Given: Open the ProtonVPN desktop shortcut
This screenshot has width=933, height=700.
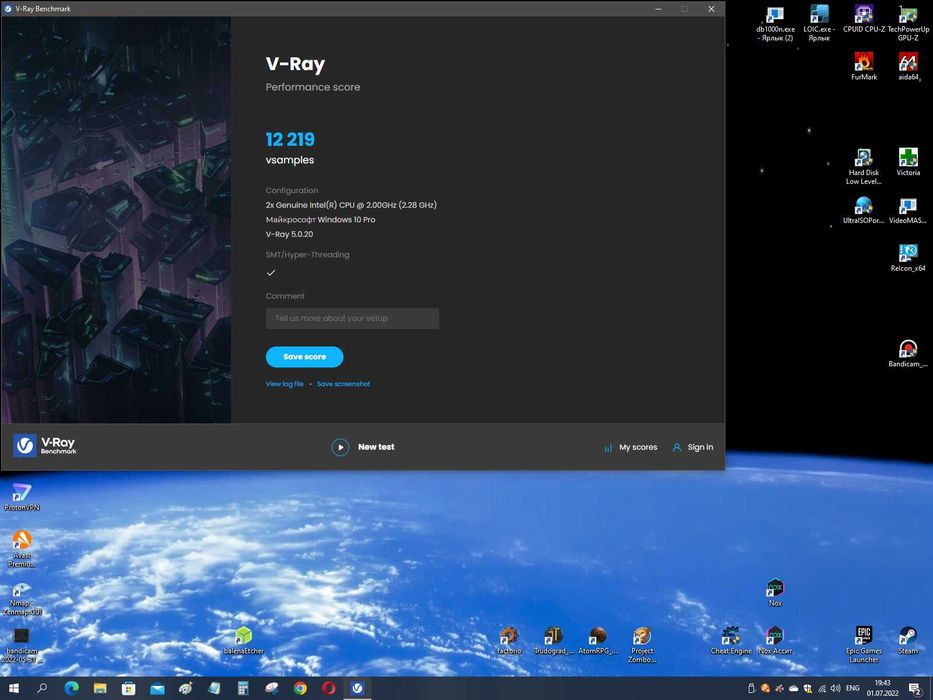Looking at the screenshot, I should click(22, 497).
